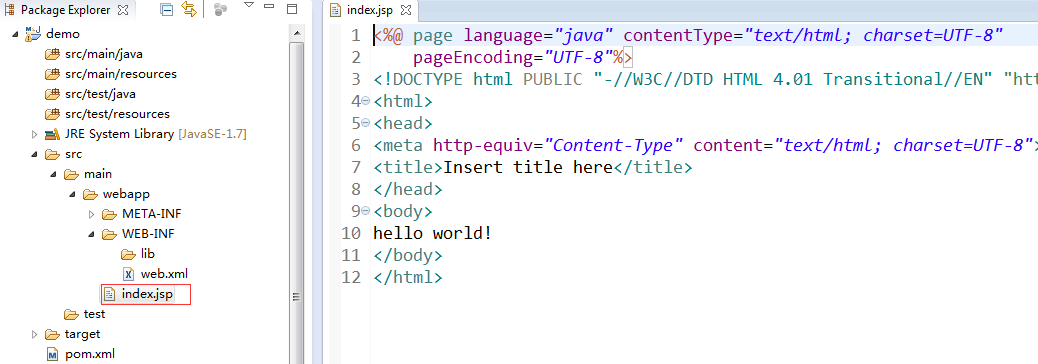This screenshot has height=364, width=1038.
Task: Click the closing </head> tag on line 8
Action: (408, 189)
